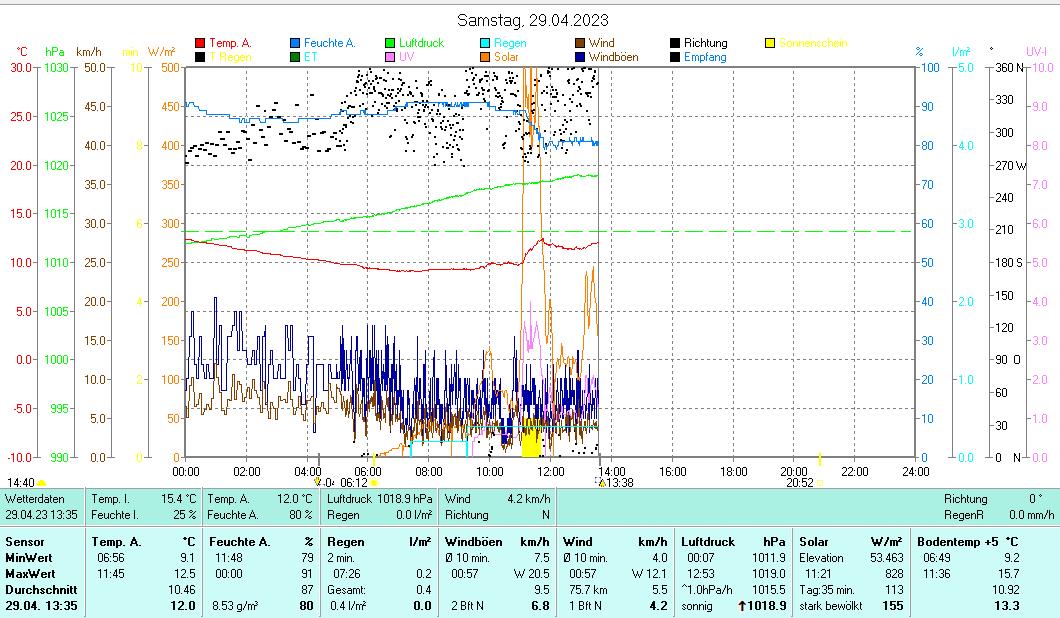
Task: Click the sunrise marker at 06:12
Action: click(x=374, y=482)
